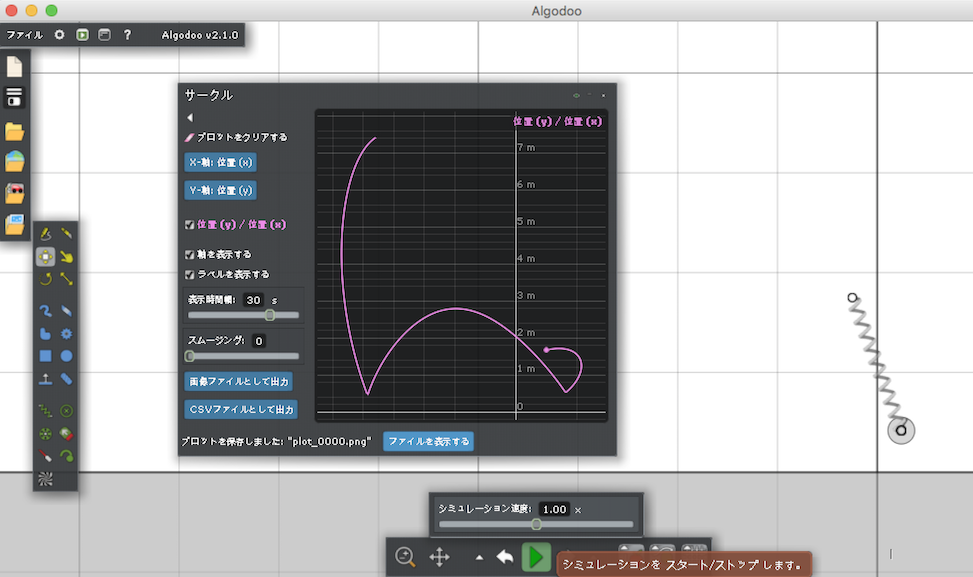Click the new scene blank page icon
973x577 pixels.
click(14, 67)
